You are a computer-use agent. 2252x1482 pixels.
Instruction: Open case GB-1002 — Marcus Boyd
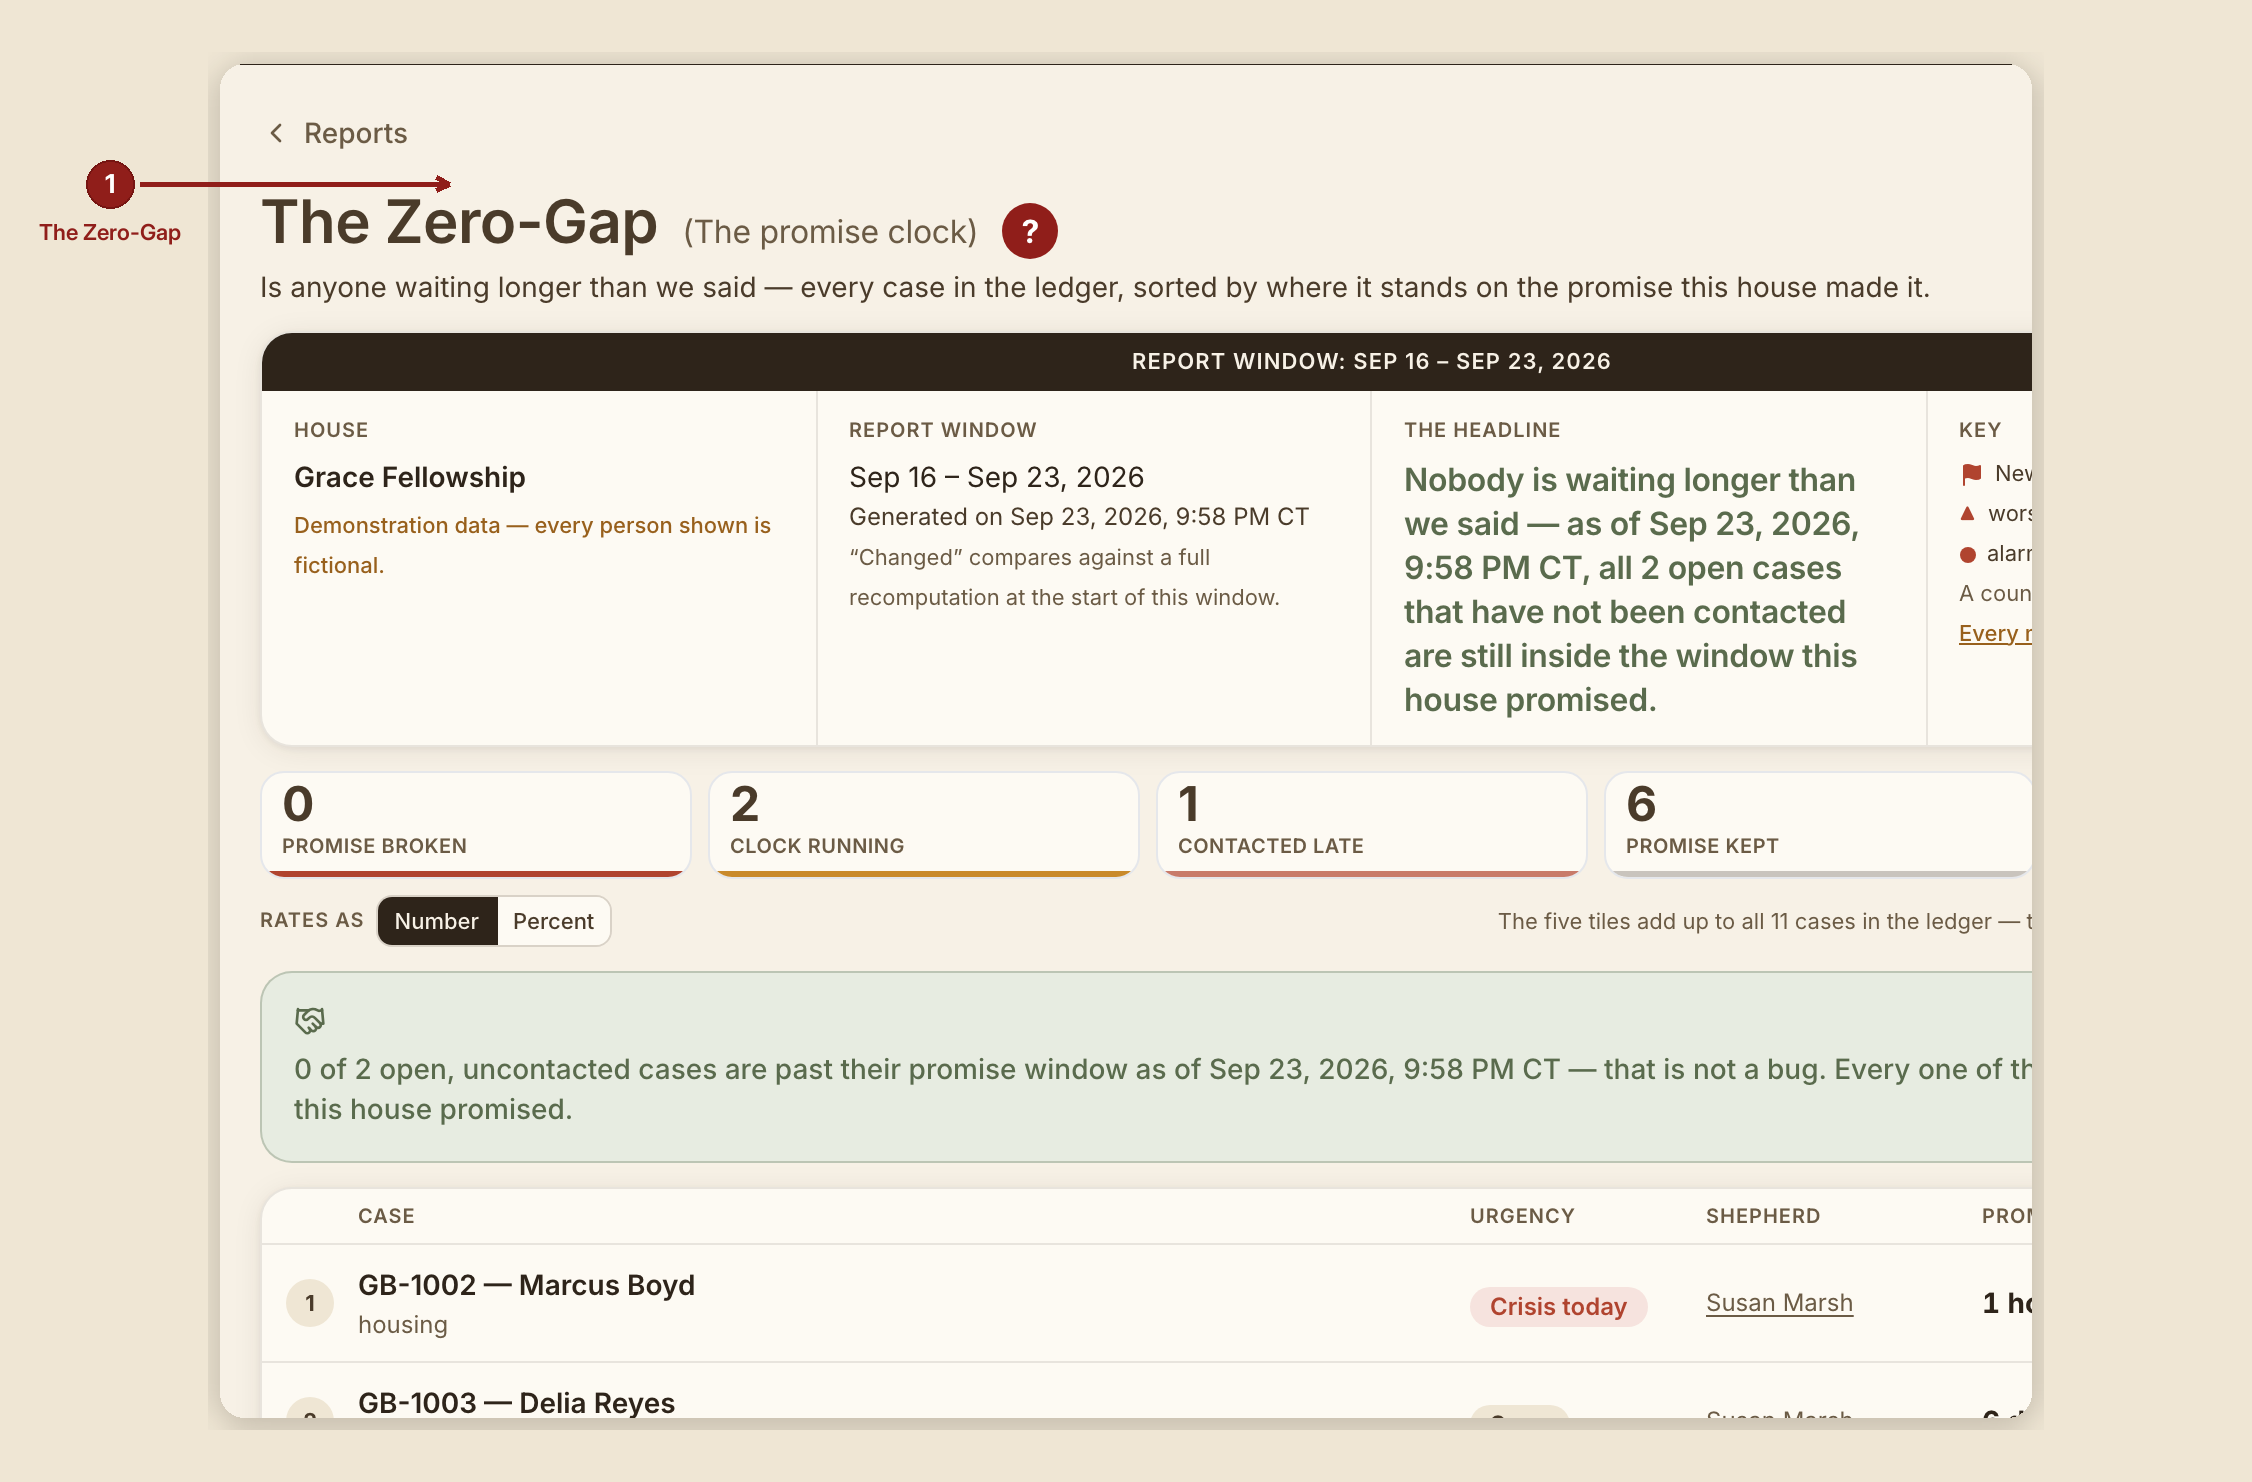pos(526,1285)
